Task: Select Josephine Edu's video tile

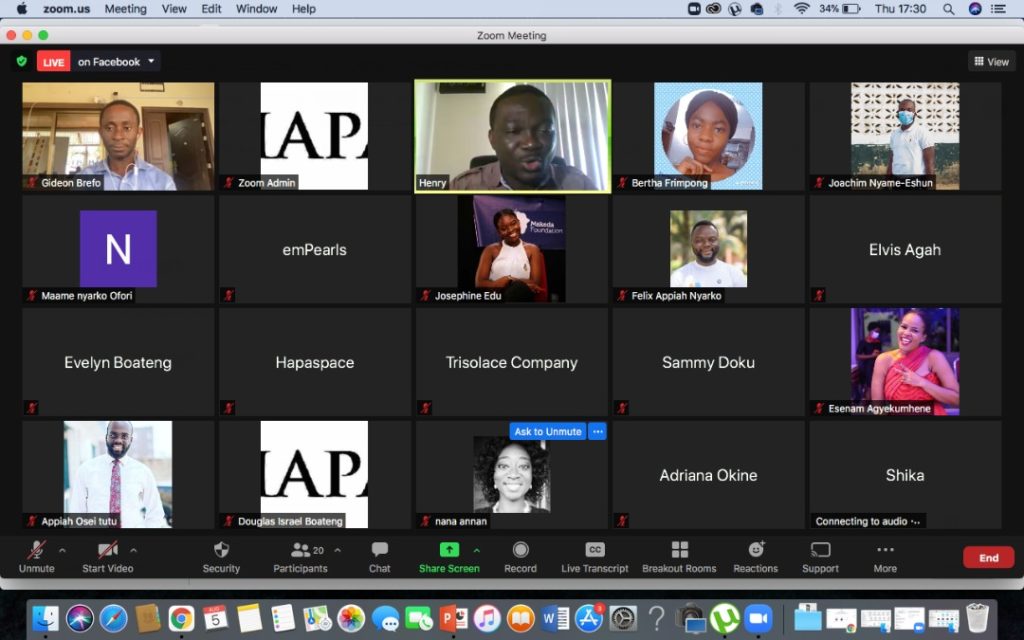Action: point(512,249)
